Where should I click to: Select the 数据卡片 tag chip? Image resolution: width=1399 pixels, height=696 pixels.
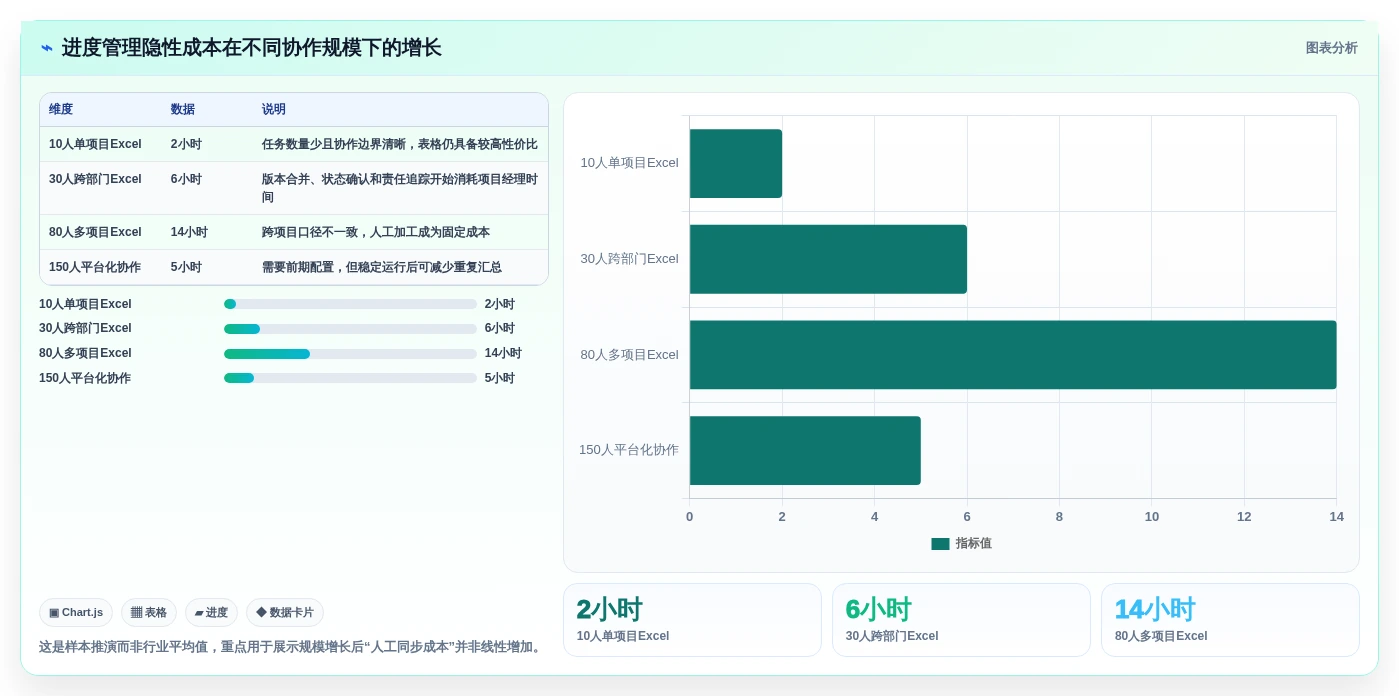click(x=285, y=612)
